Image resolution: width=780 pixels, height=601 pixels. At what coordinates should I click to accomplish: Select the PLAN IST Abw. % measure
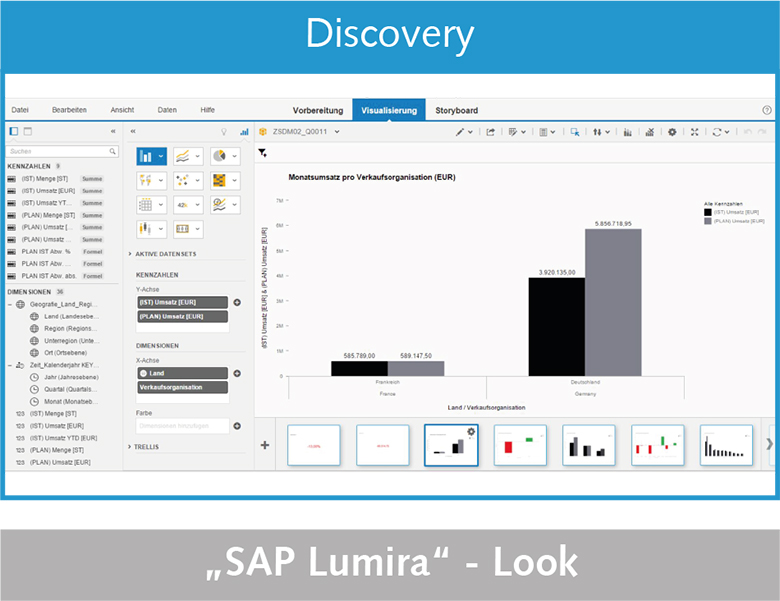coord(46,252)
